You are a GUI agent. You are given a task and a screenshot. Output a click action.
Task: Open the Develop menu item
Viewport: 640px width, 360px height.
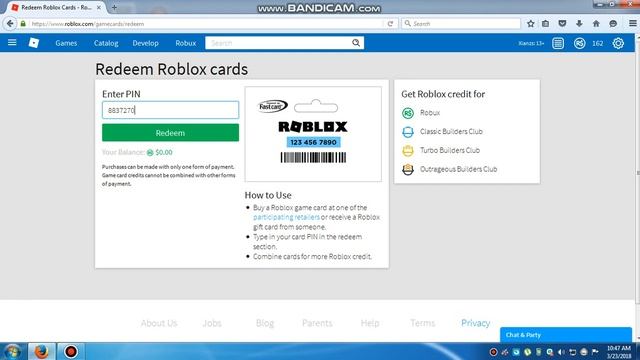click(x=145, y=43)
